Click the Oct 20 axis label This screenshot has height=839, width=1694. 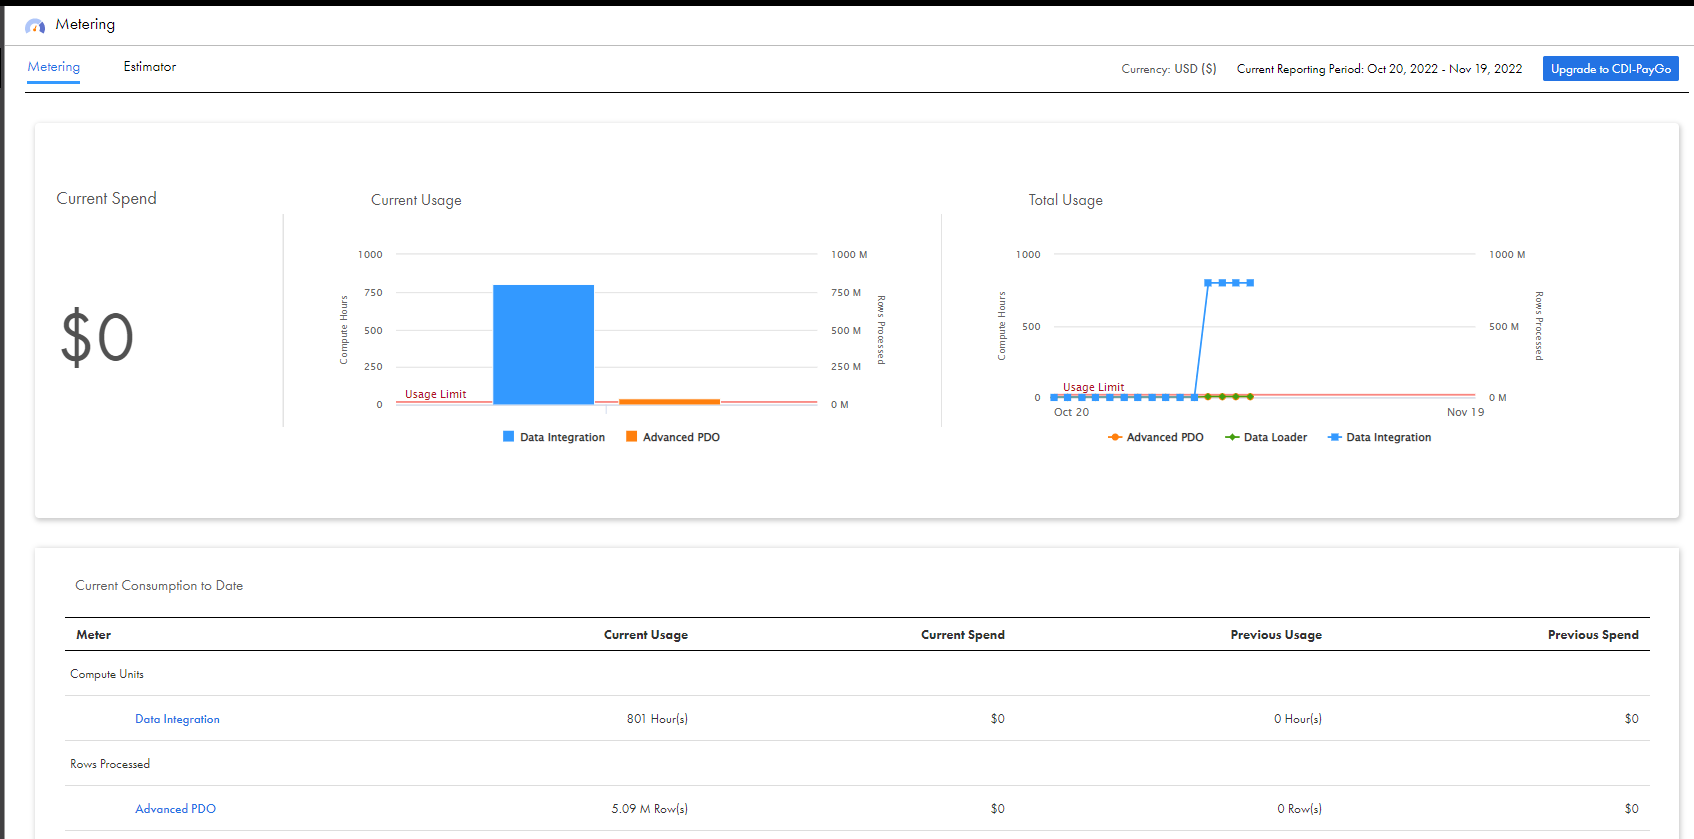point(1071,412)
